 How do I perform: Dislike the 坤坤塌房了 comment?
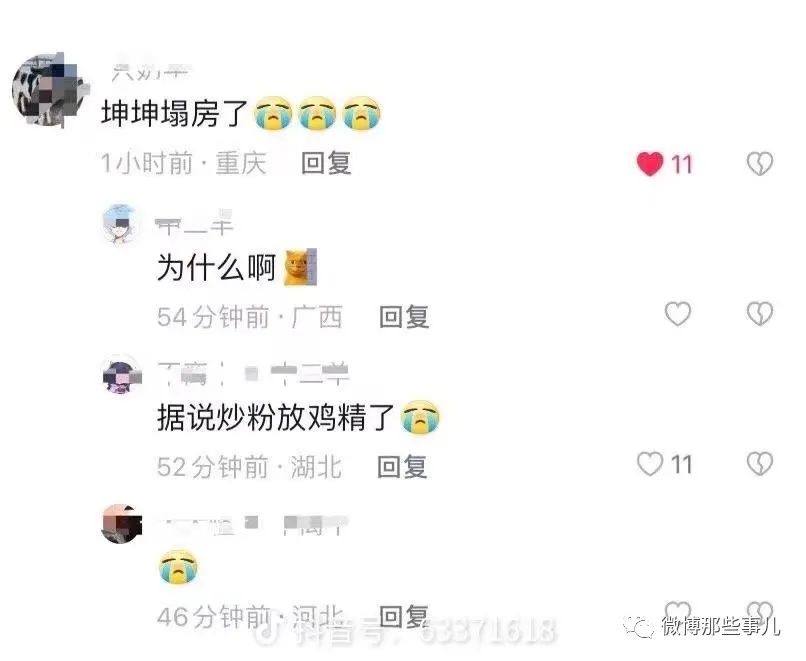760,164
